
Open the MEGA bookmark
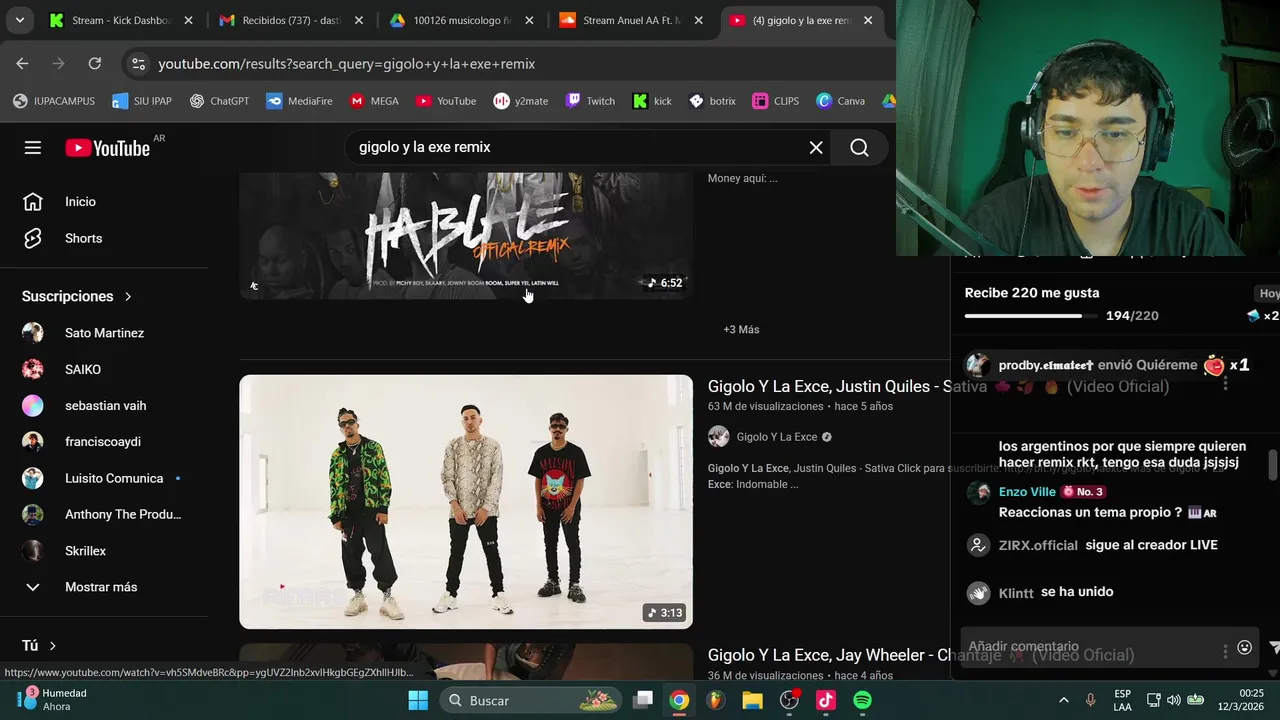click(374, 101)
